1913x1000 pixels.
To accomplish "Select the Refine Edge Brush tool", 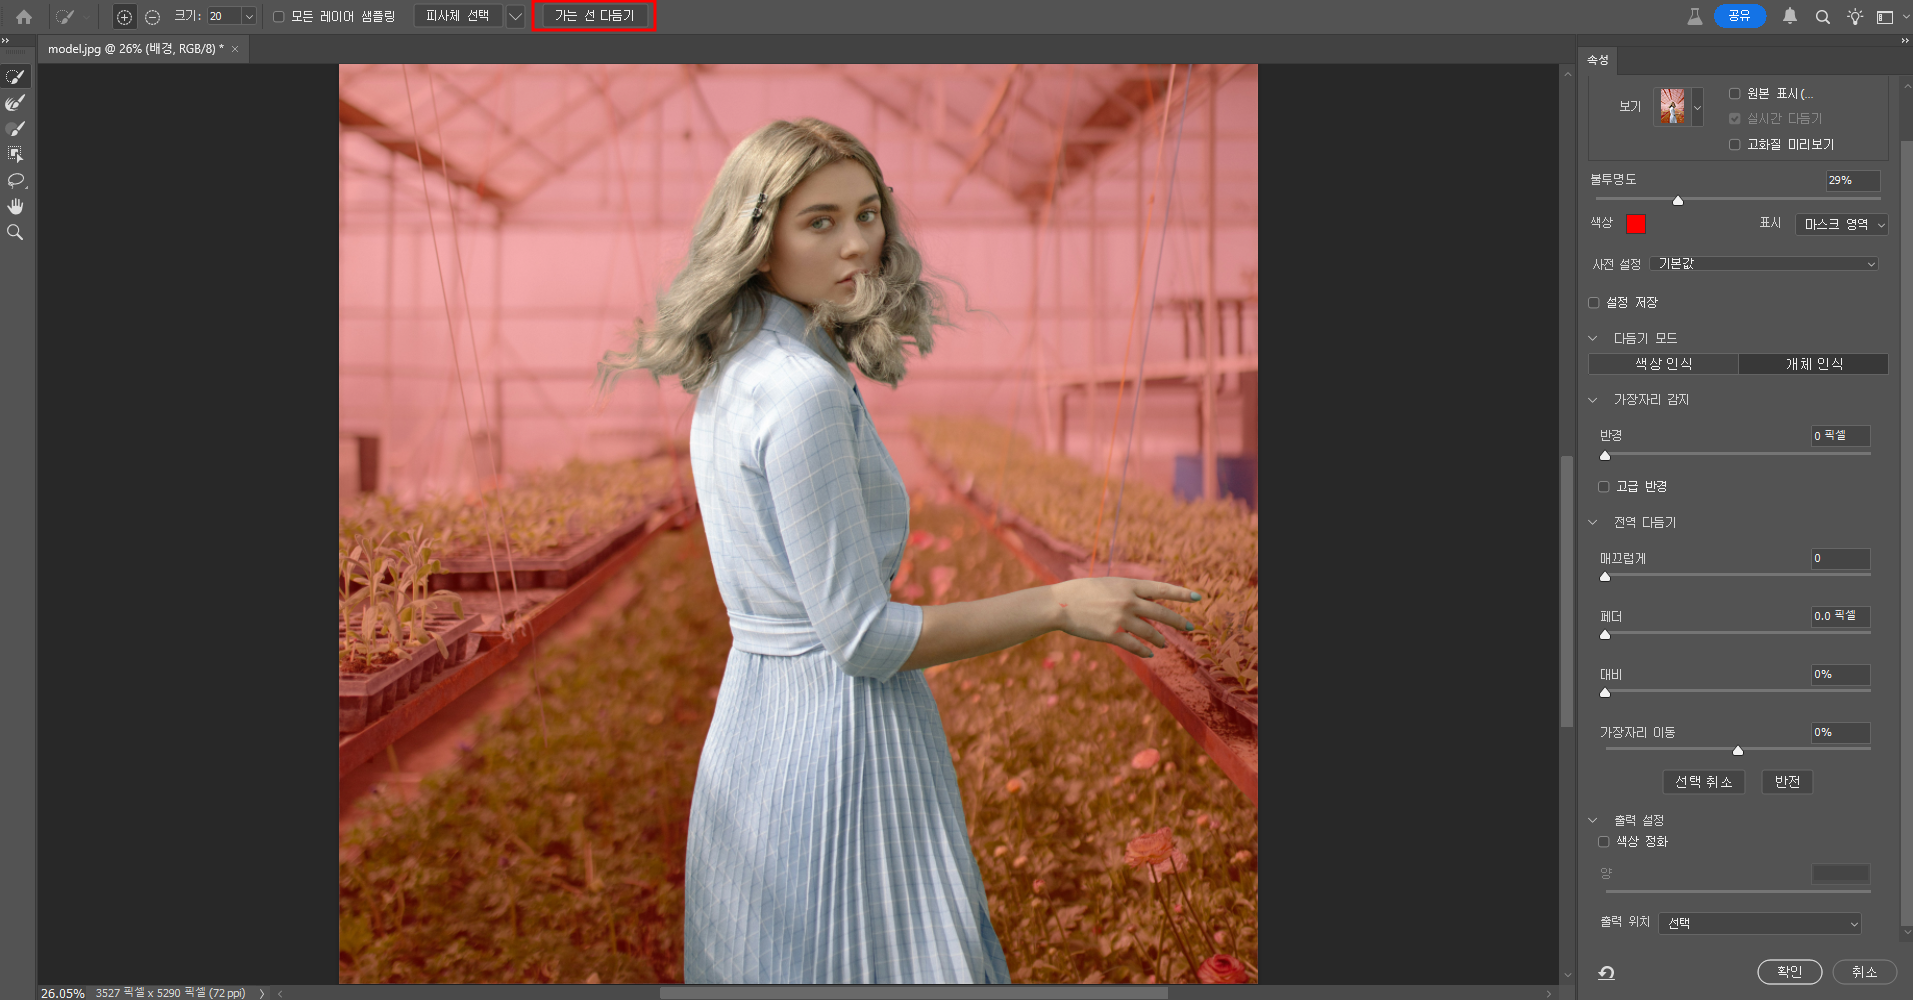I will pyautogui.click(x=16, y=103).
